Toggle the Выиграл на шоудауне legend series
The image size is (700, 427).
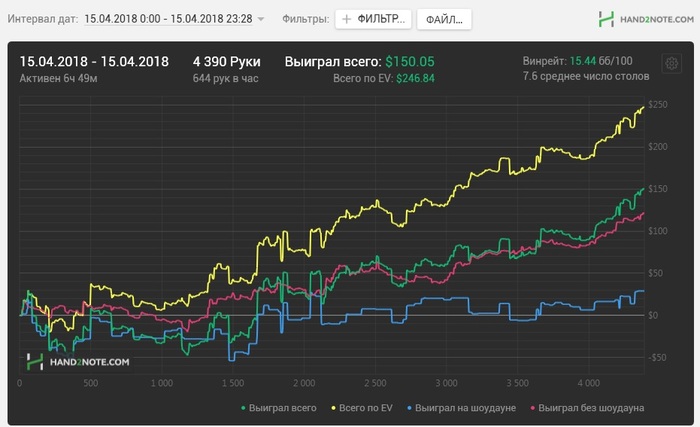click(461, 408)
